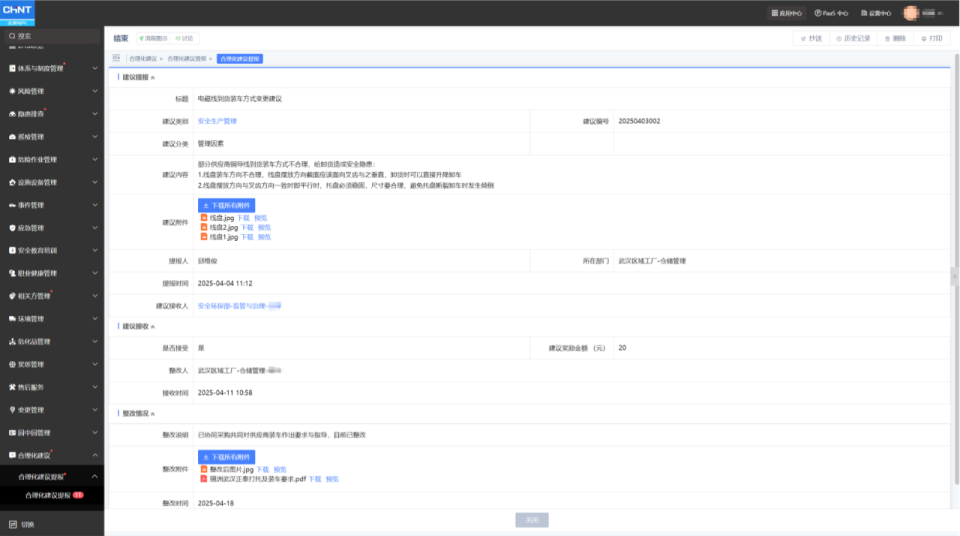Open the 流程图示 tab
The image size is (960, 536).
pos(153,39)
